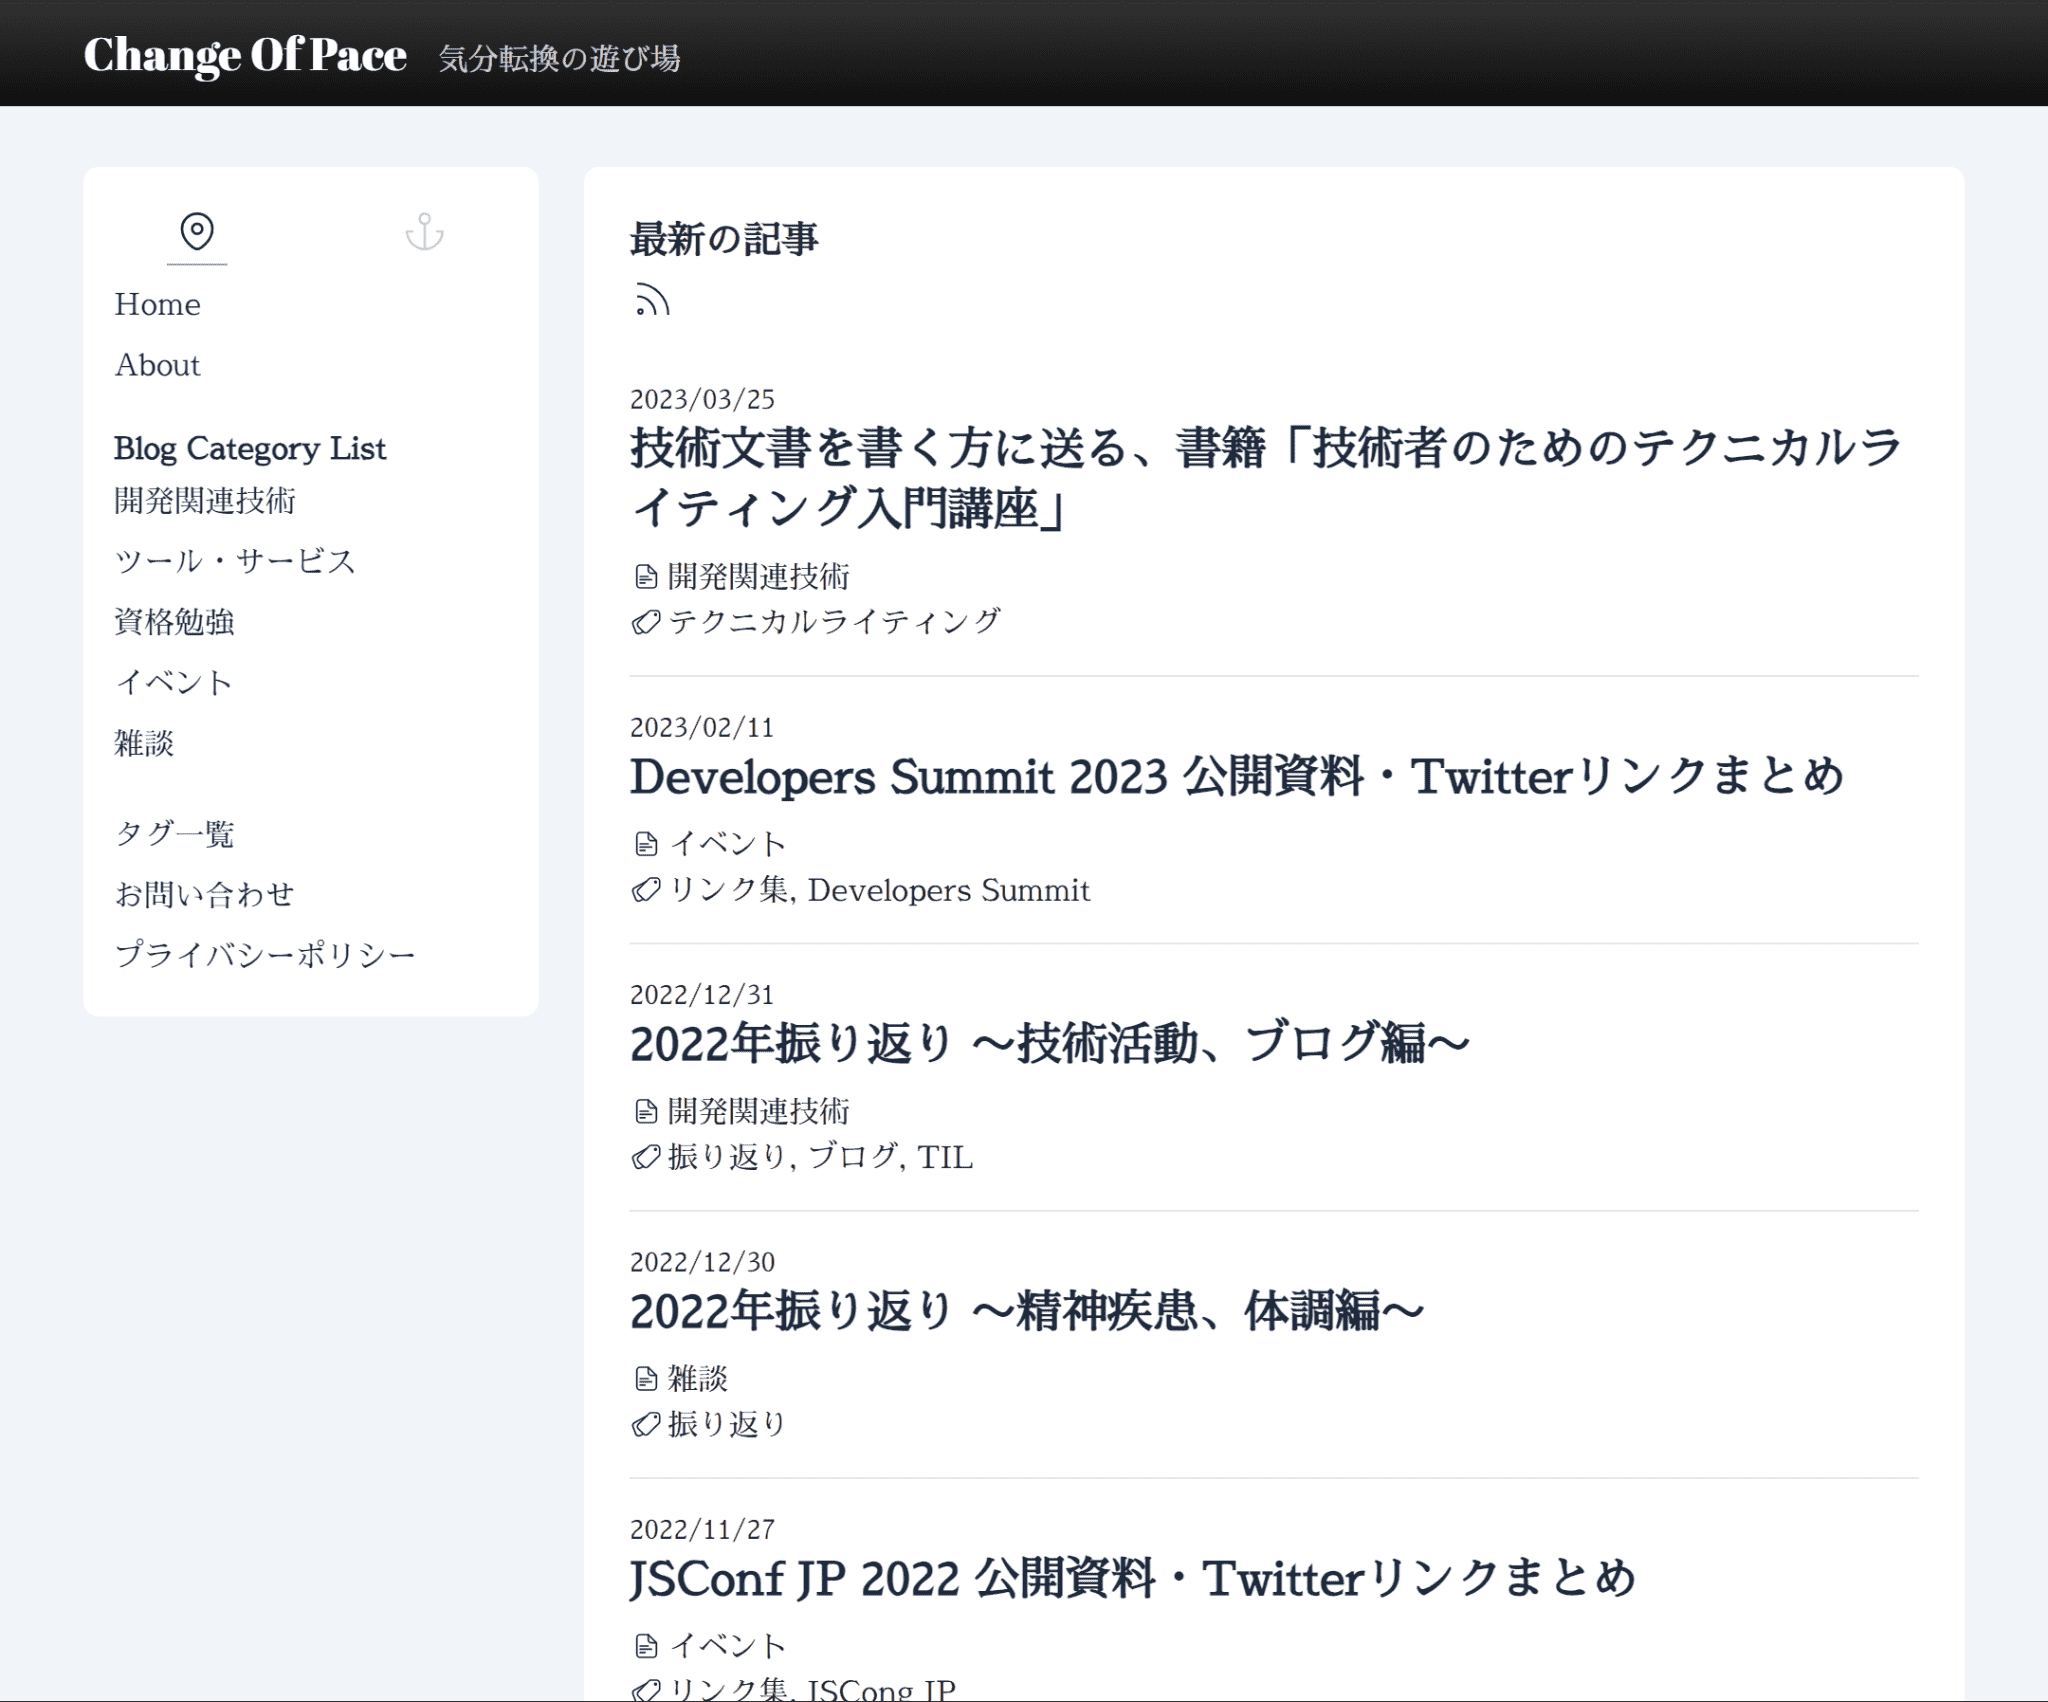Open the About page link
Image resolution: width=2048 pixels, height=1702 pixels.
(157, 365)
